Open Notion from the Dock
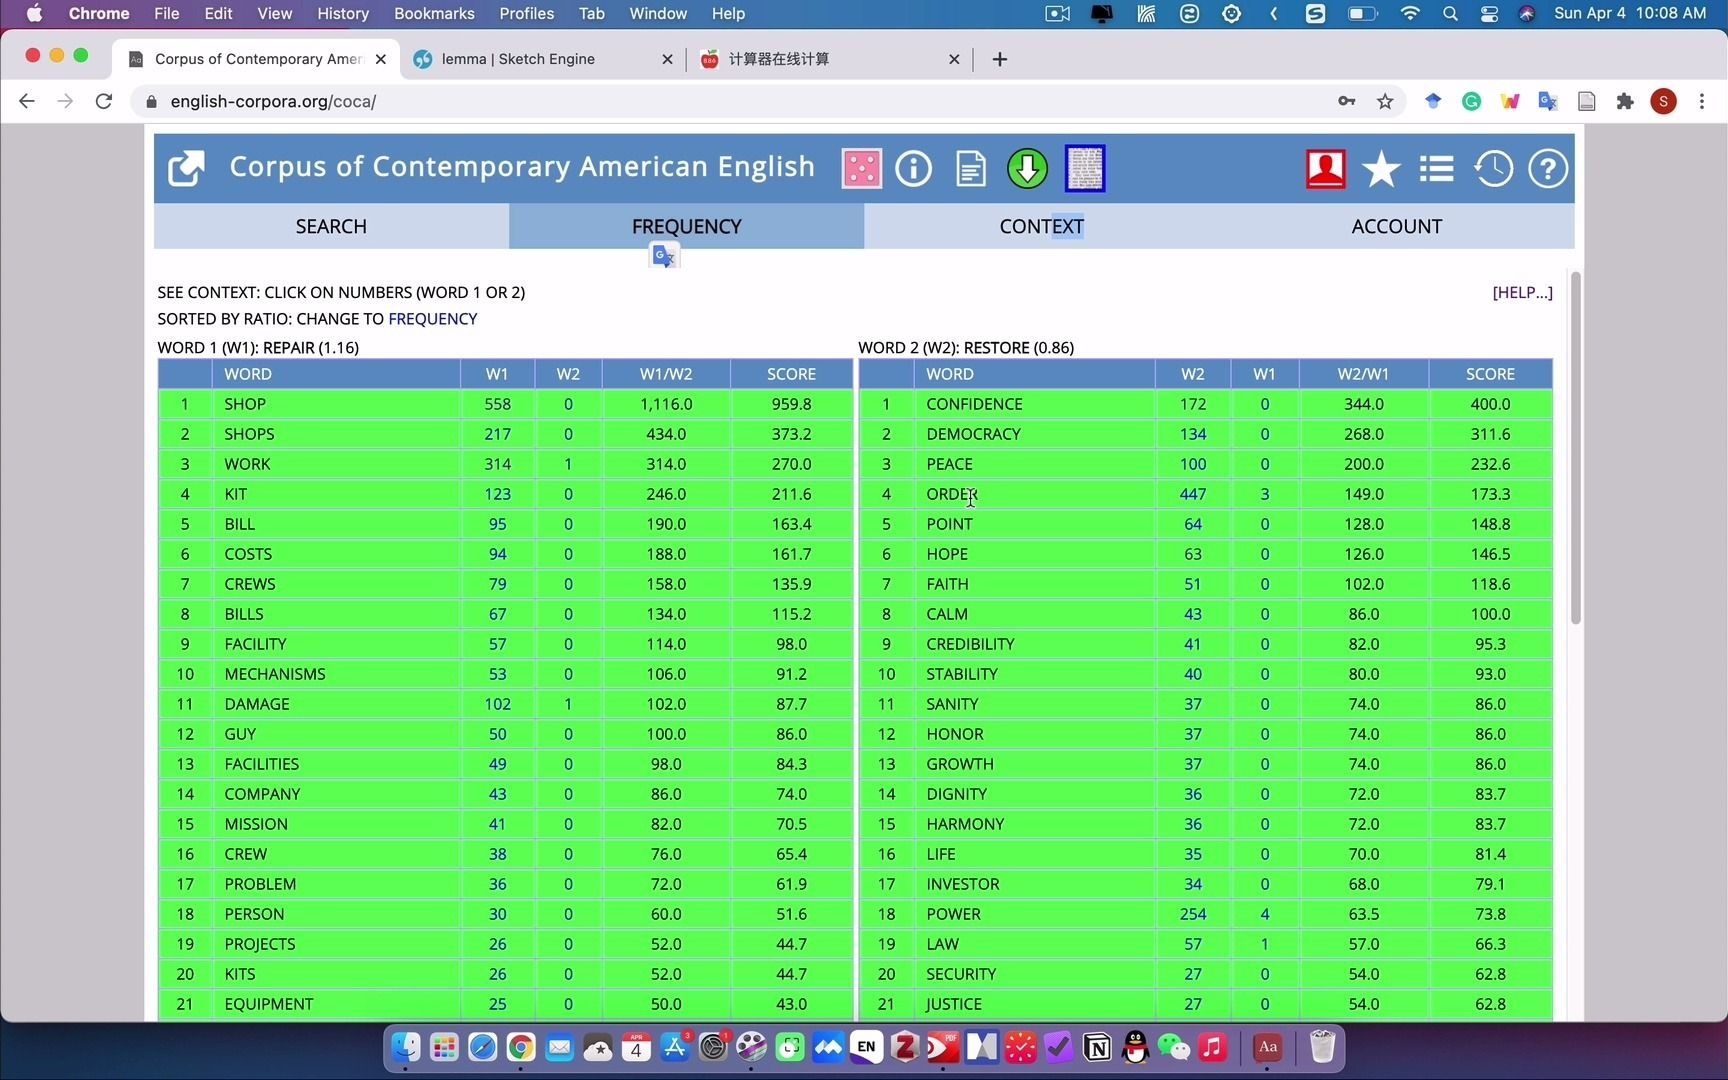The width and height of the screenshot is (1728, 1080). (x=1097, y=1047)
